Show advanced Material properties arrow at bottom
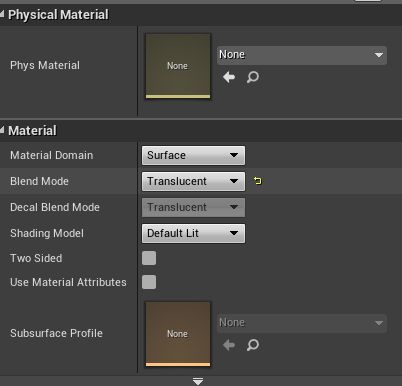 tap(198, 381)
